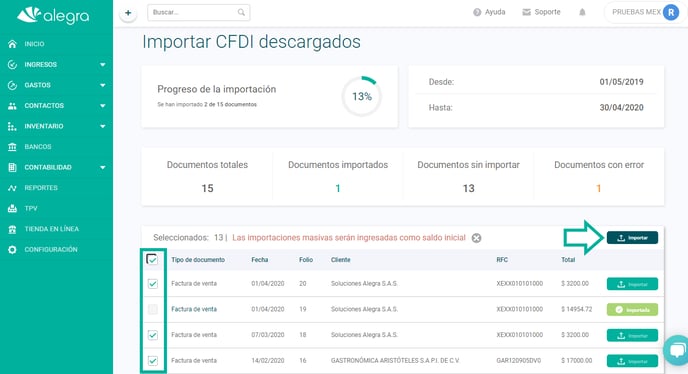
Task: Open notifications bell icon
Action: click(582, 12)
